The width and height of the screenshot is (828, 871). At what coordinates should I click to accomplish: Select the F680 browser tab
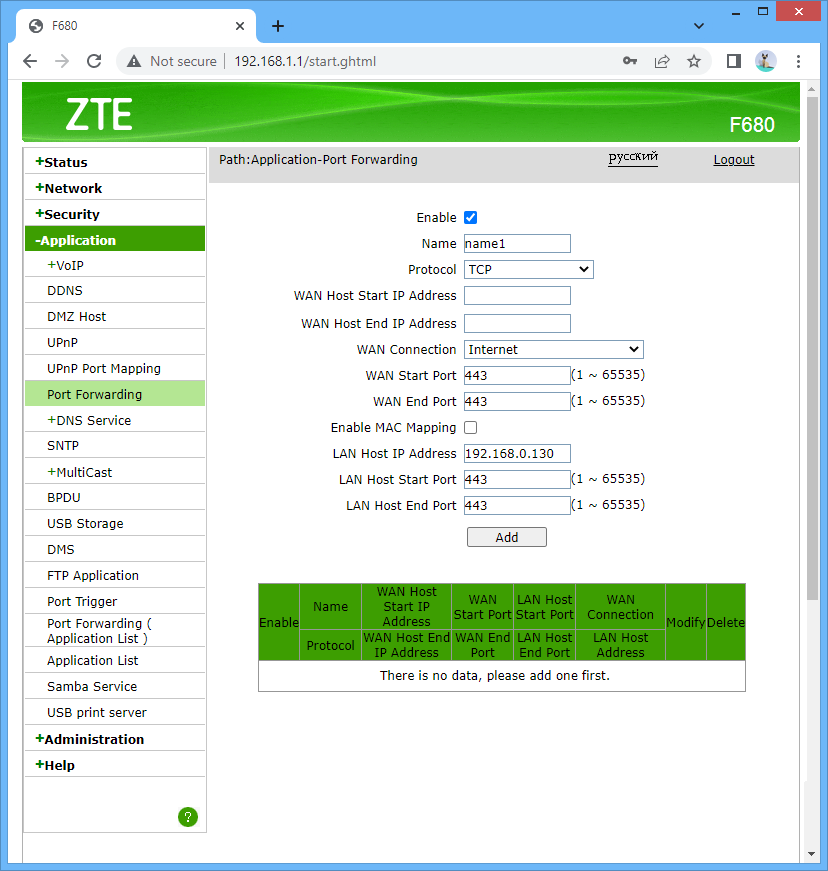tap(136, 26)
